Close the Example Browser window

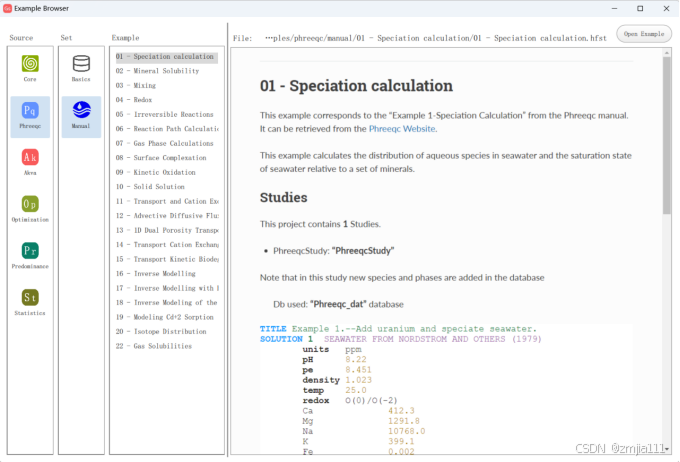pos(667,8)
